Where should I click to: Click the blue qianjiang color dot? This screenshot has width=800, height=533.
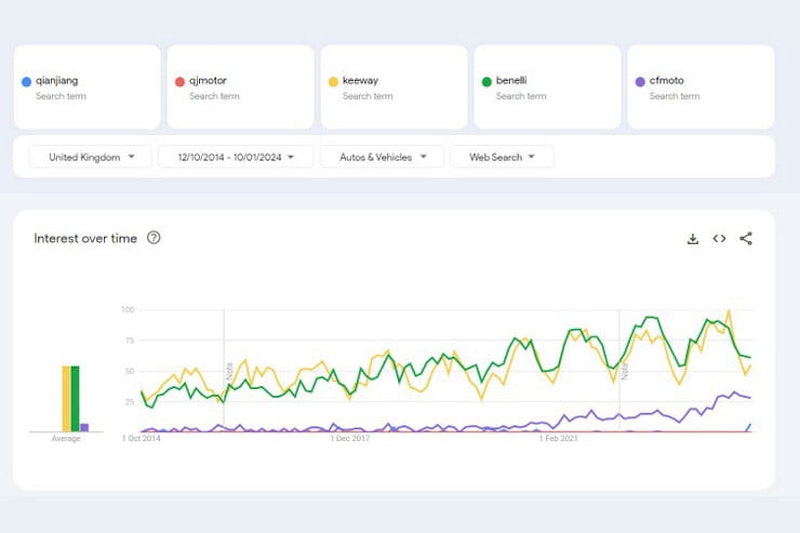pyautogui.click(x=27, y=82)
